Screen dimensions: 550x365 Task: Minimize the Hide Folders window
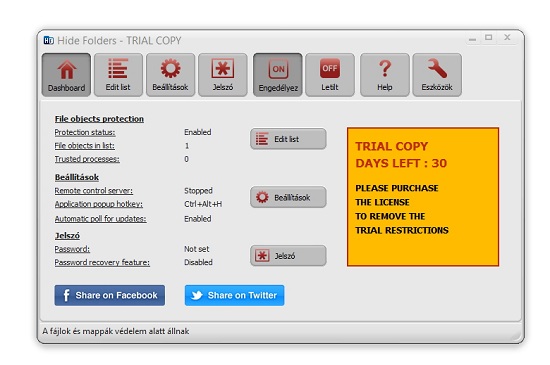click(472, 38)
